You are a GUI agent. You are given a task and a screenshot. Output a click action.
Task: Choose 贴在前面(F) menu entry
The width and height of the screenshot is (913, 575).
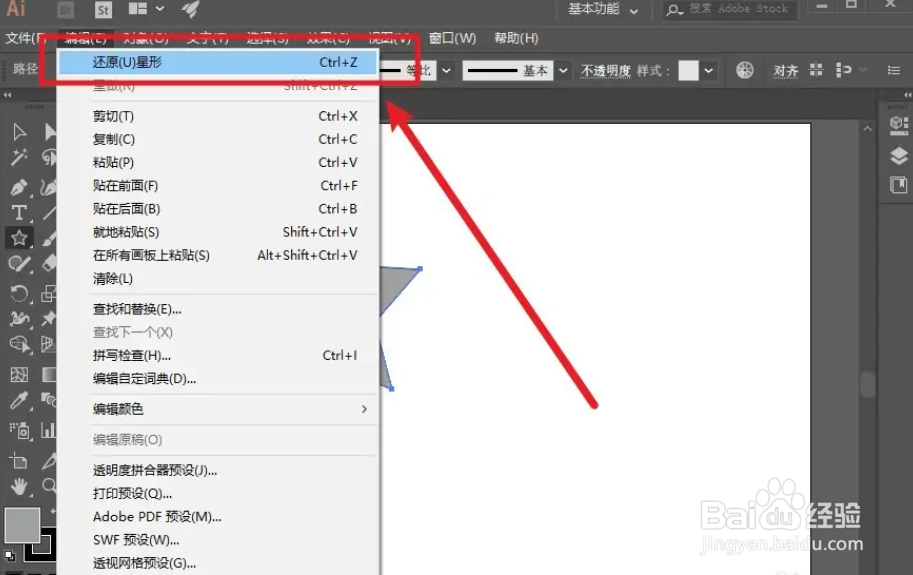click(x=218, y=186)
